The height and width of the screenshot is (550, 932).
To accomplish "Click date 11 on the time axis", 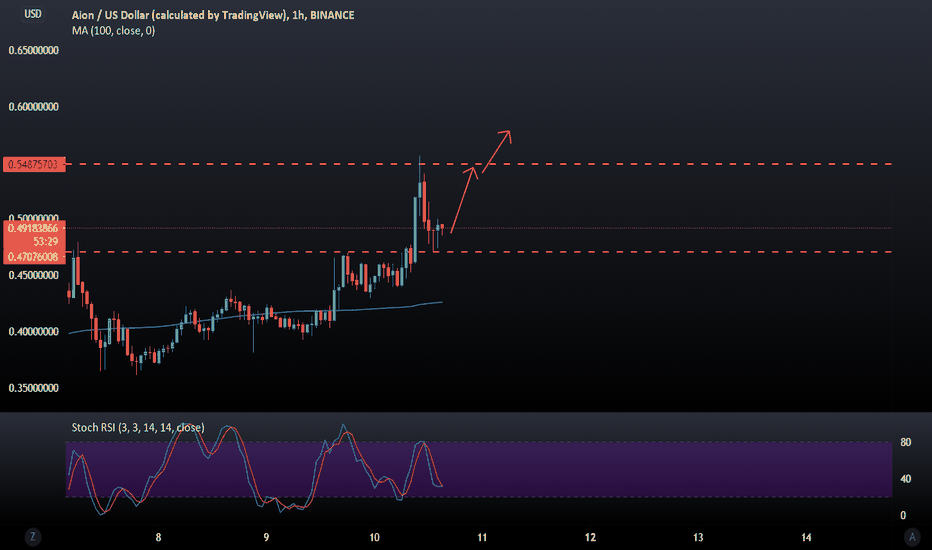I will point(482,538).
